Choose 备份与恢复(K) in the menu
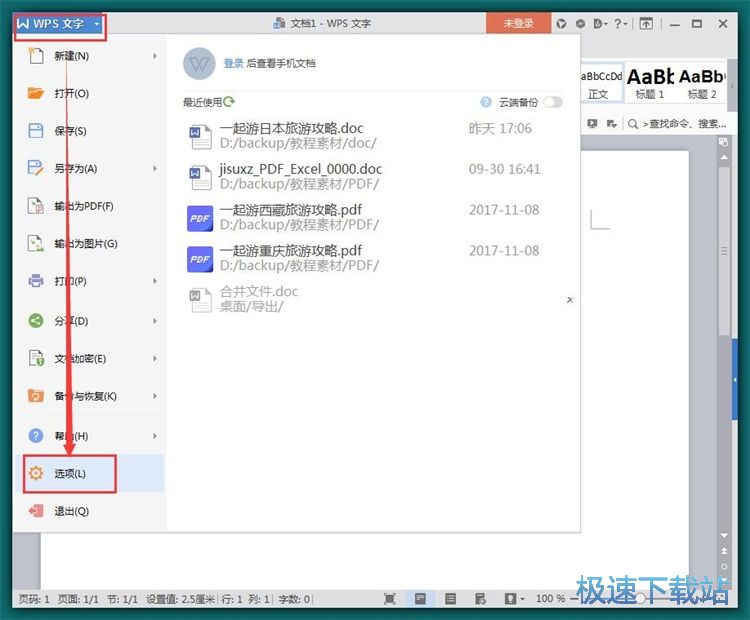The width and height of the screenshot is (750, 620). point(91,396)
